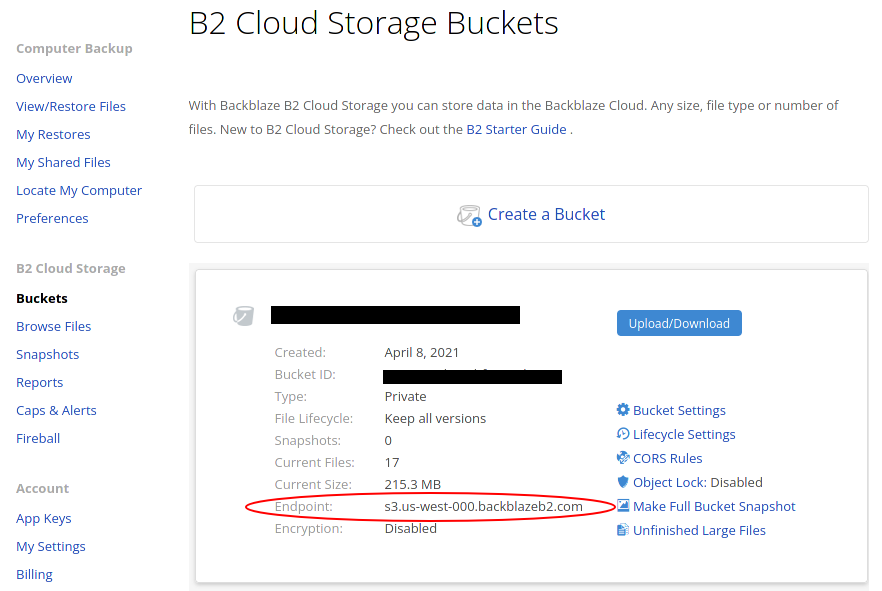Click the clock icon for Lifecycle Settings
Viewport: 882px width, 591px height.
[x=623, y=434]
